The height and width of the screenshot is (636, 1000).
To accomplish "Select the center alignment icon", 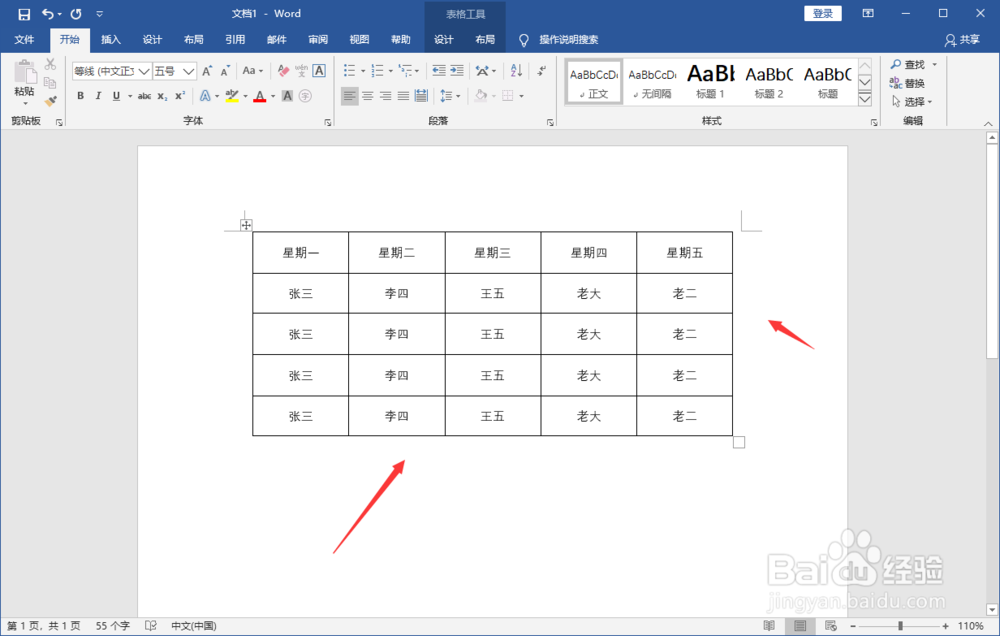I will 367,94.
